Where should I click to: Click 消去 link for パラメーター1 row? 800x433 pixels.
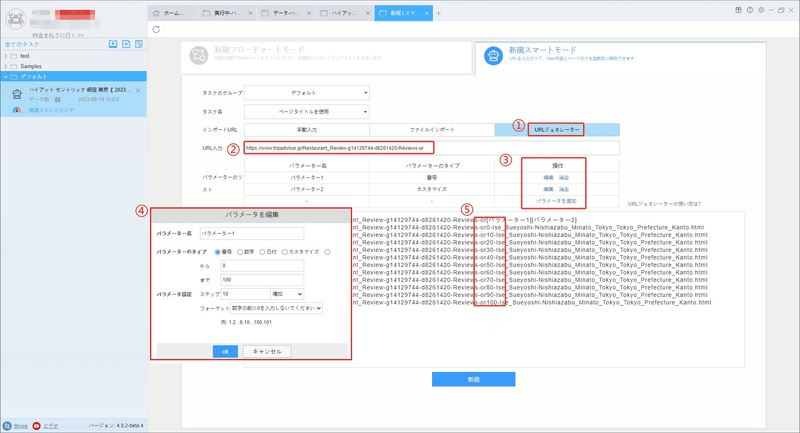pos(564,178)
